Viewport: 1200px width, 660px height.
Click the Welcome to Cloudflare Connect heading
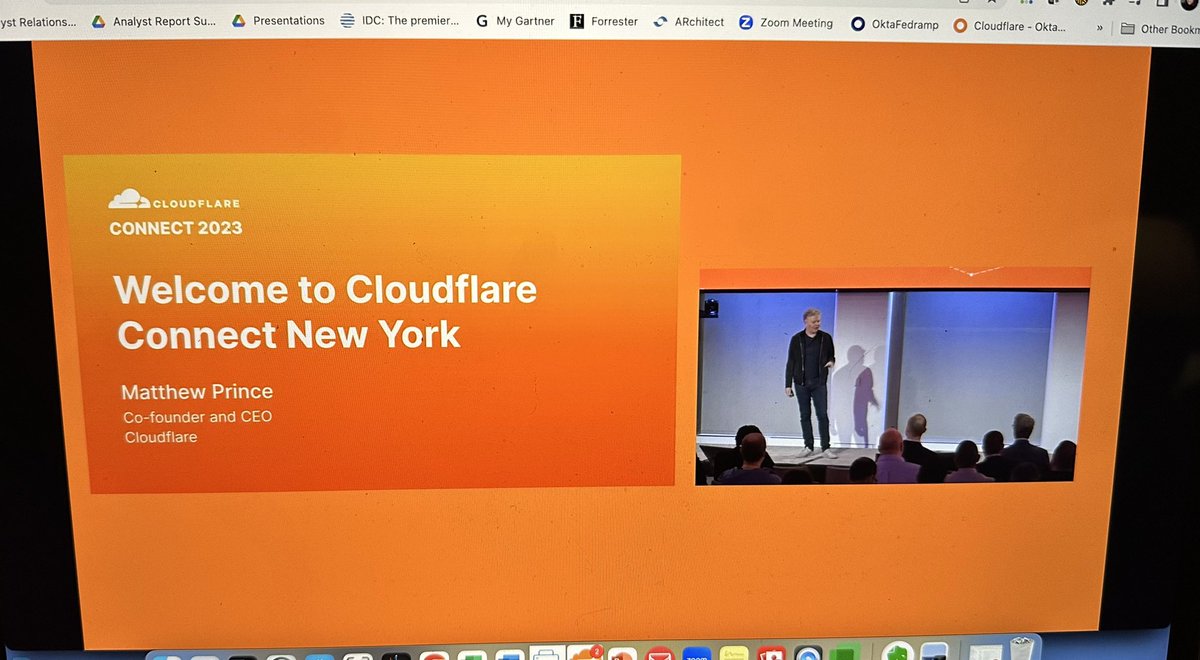(x=325, y=311)
